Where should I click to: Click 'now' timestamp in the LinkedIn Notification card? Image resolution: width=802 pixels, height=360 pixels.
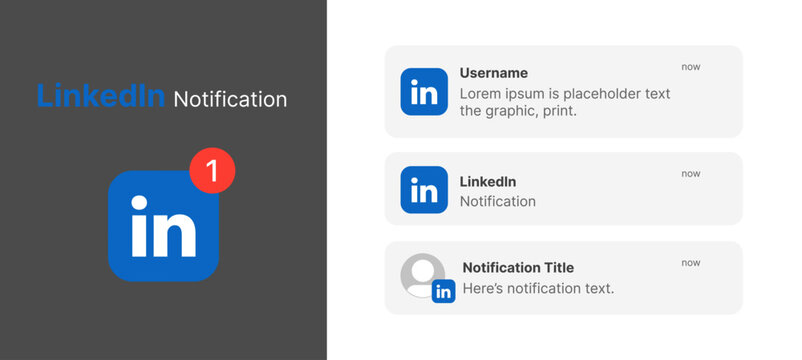pos(691,174)
